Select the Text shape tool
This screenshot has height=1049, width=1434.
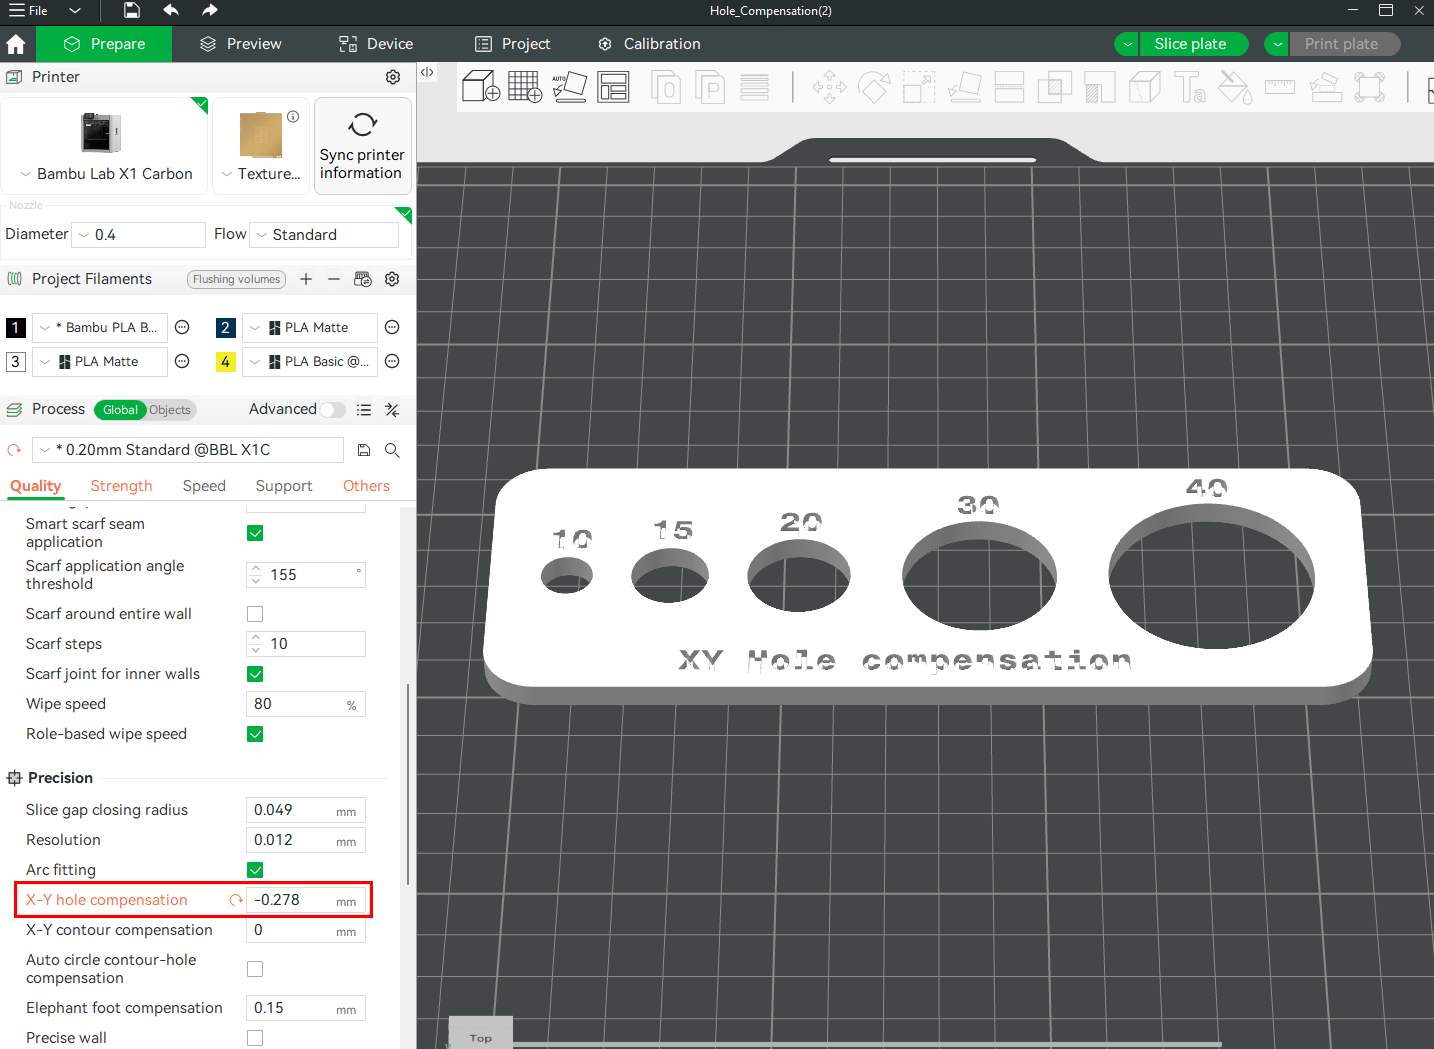(1189, 87)
